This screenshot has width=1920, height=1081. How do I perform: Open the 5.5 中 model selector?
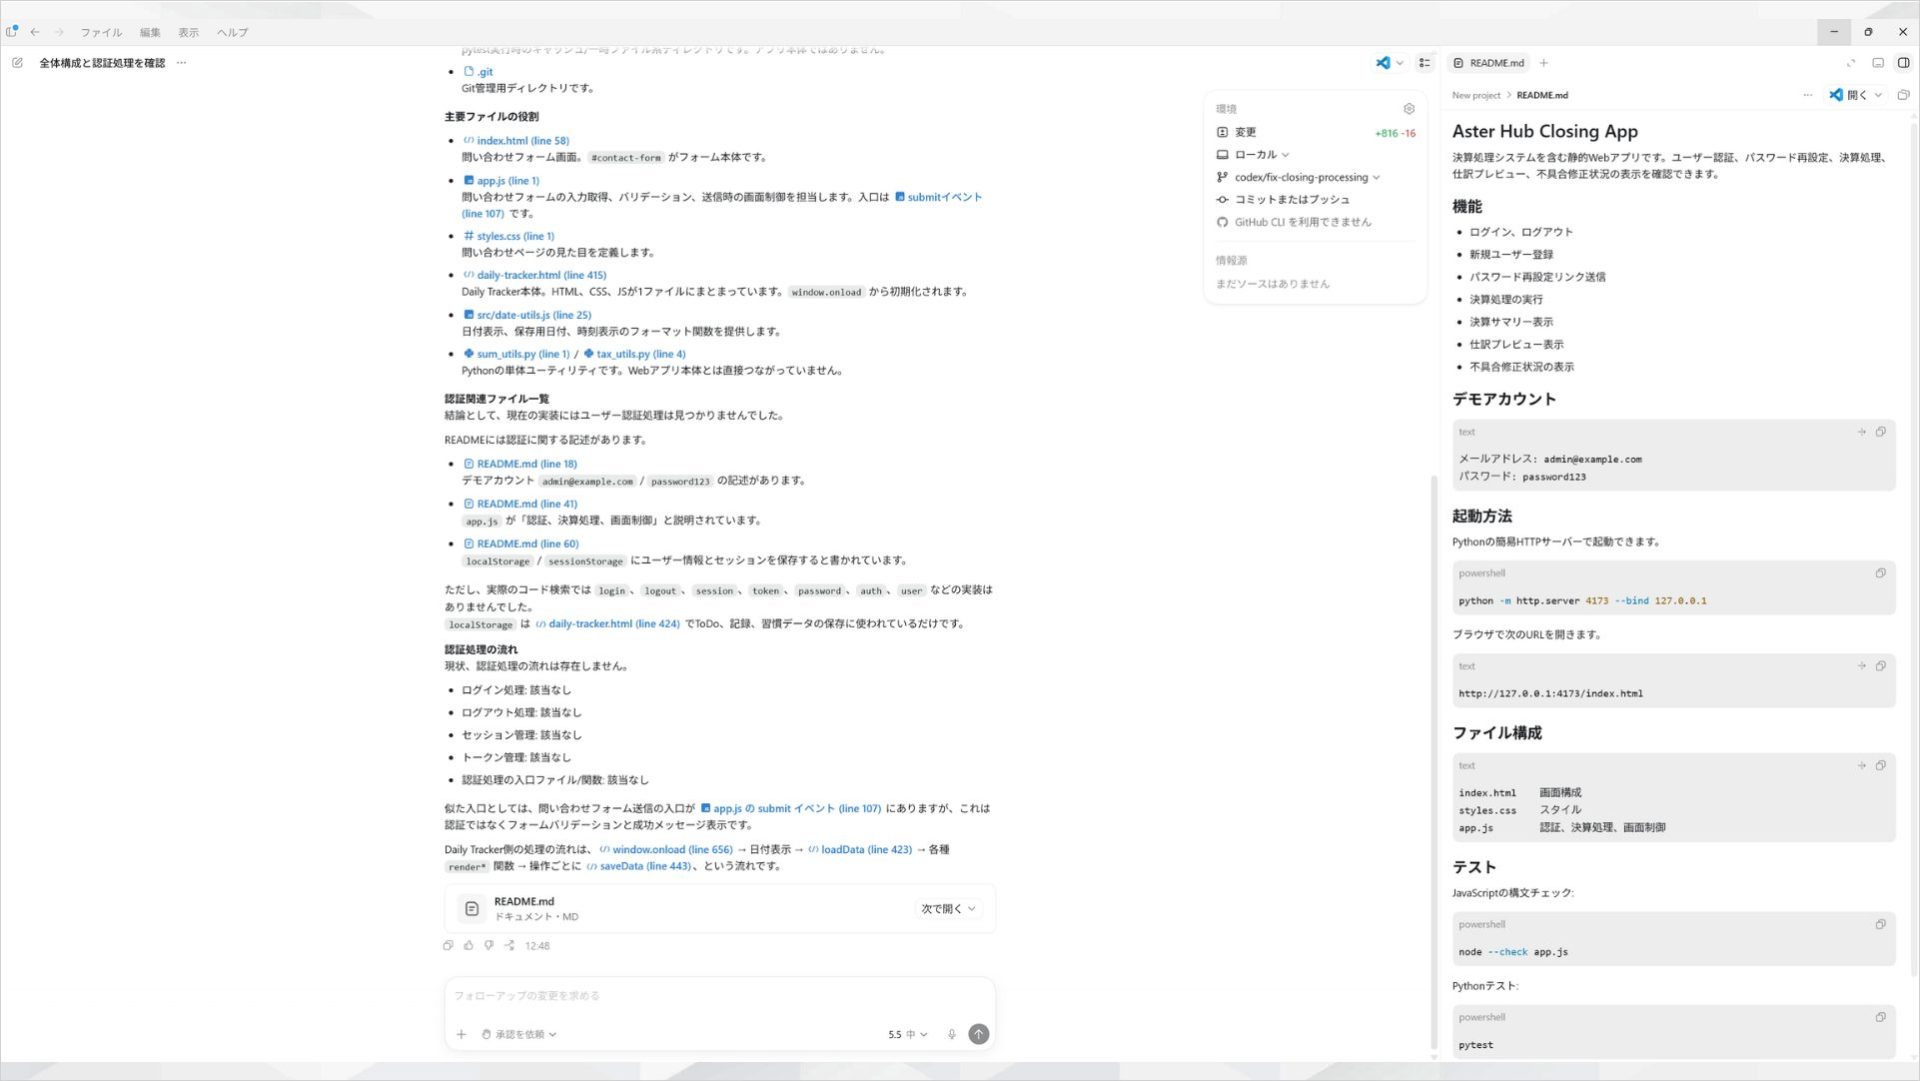point(908,1035)
